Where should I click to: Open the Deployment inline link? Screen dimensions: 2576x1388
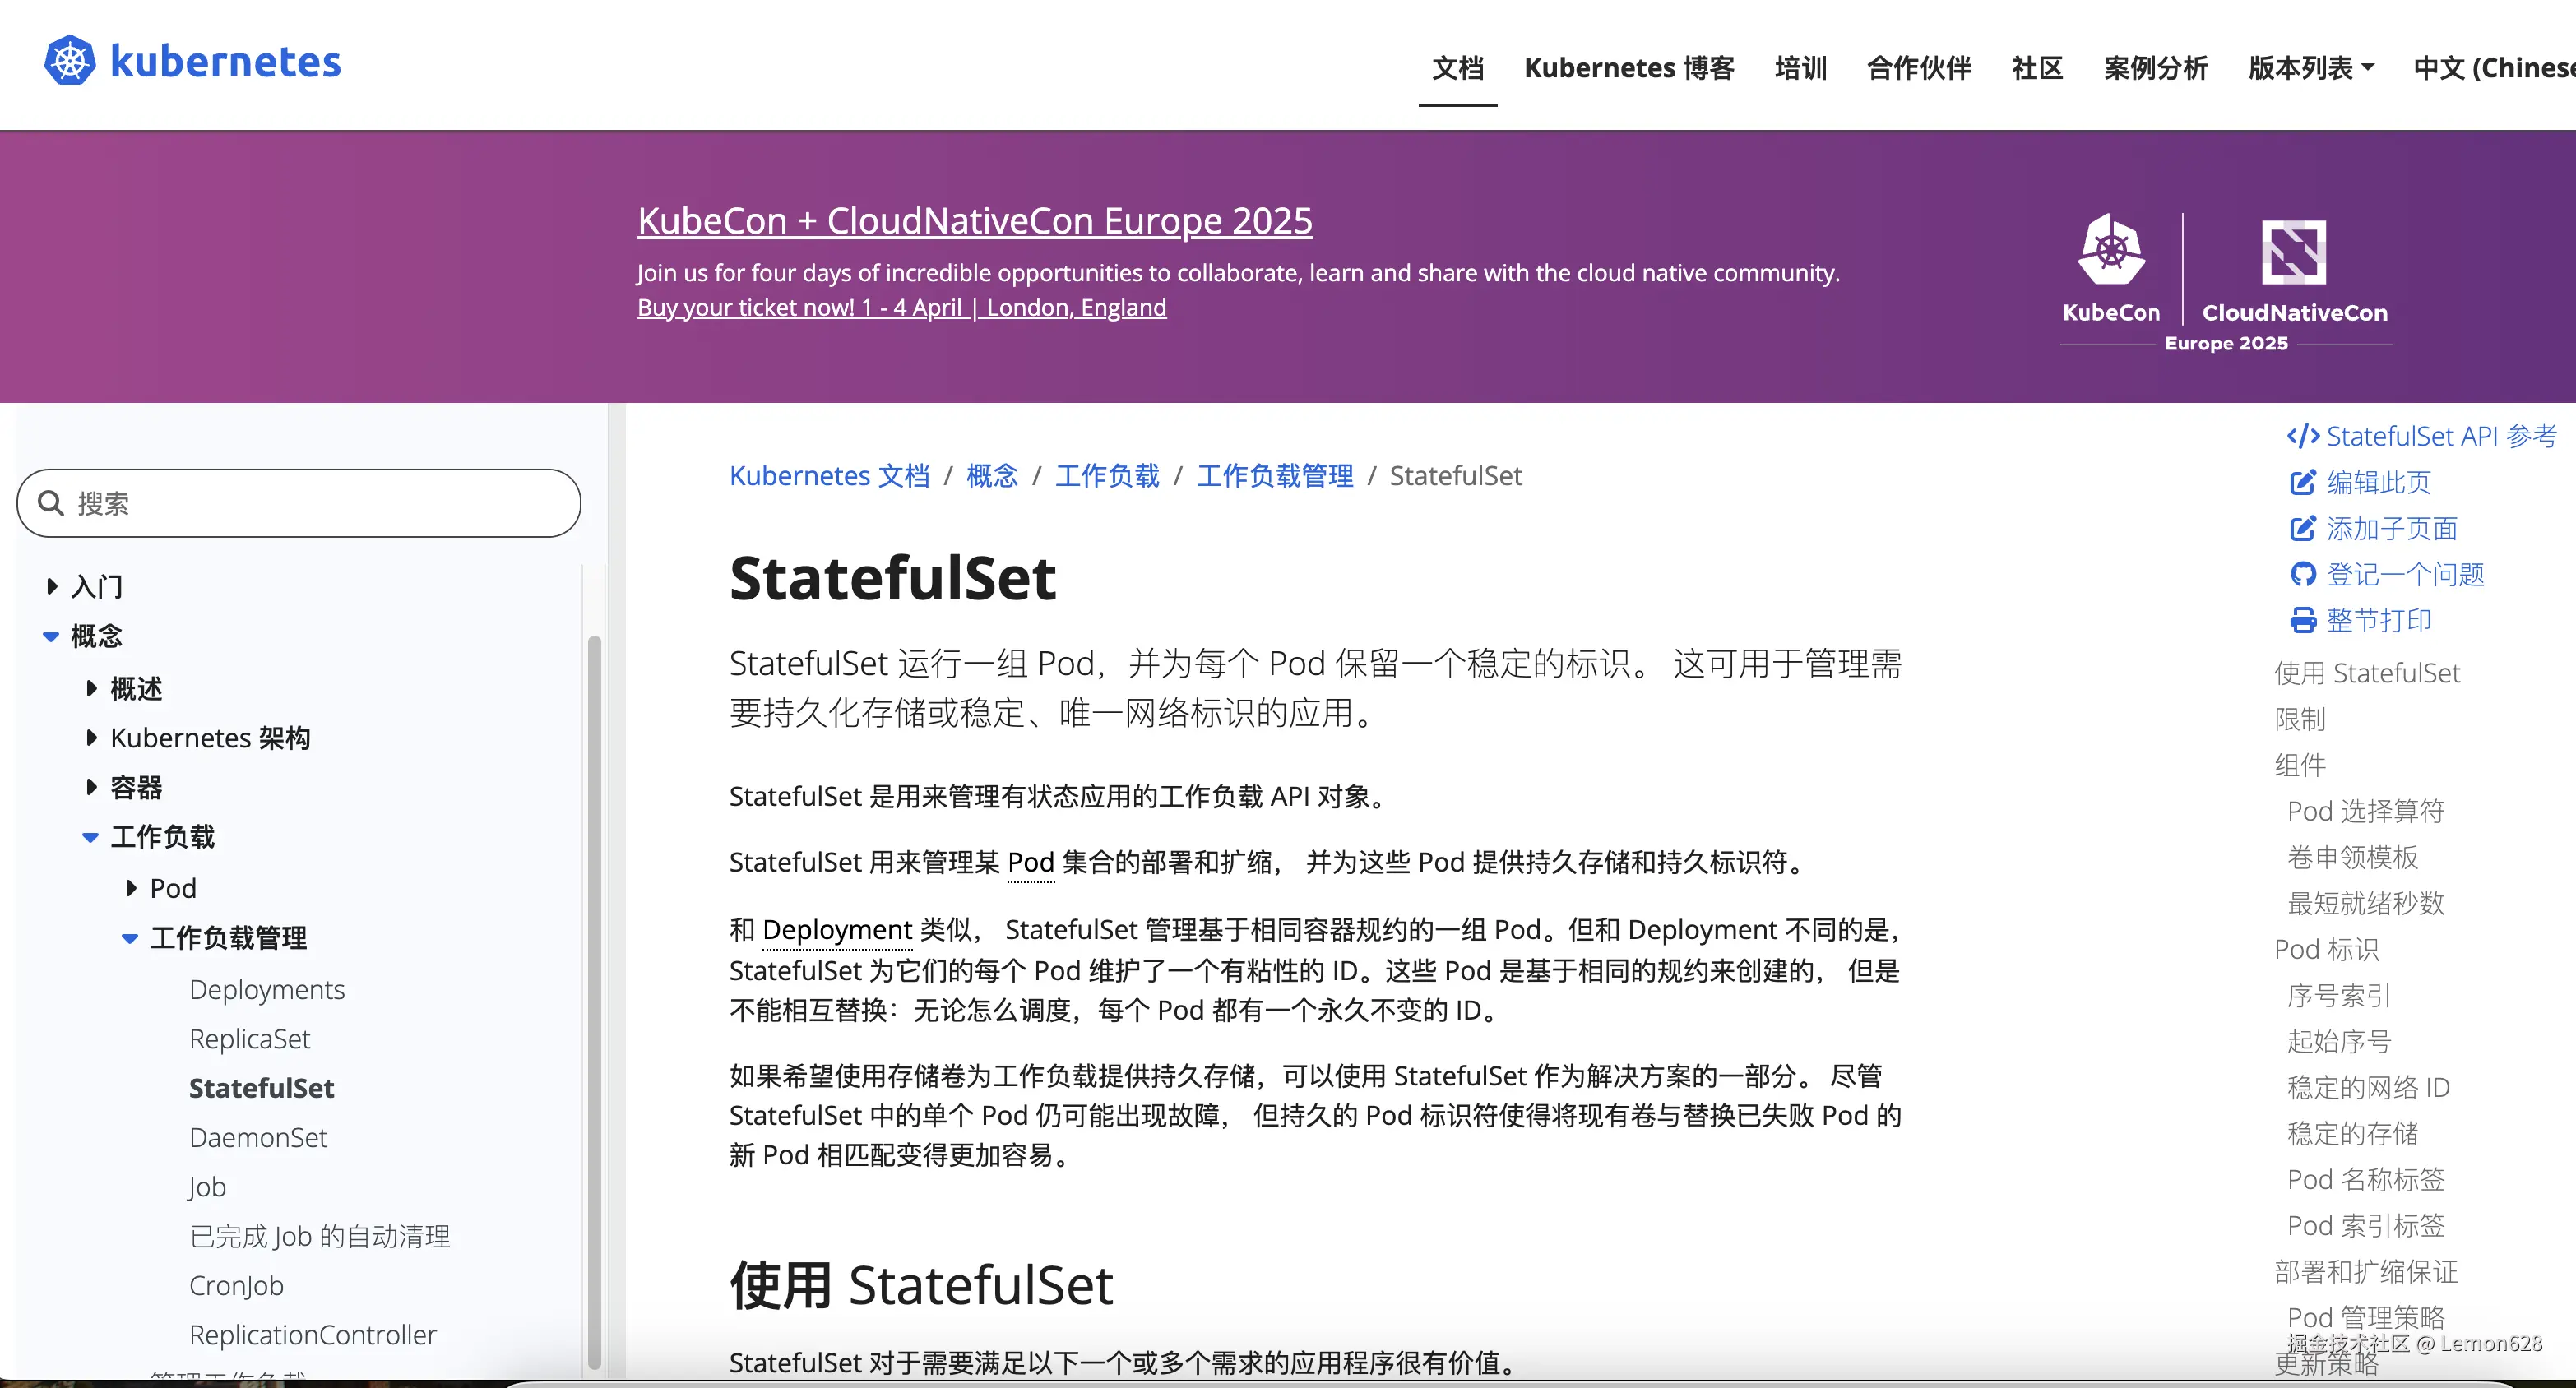837,930
